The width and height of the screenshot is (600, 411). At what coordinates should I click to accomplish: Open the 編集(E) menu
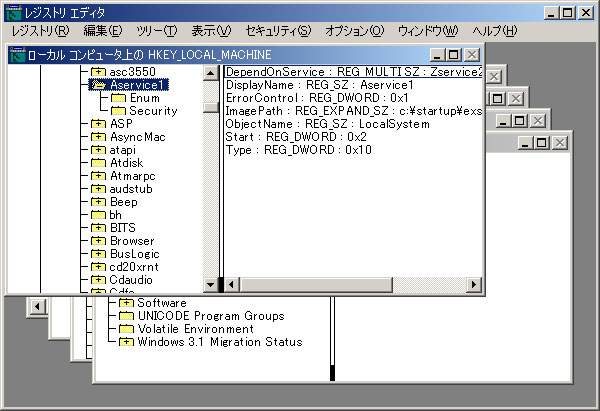pos(103,31)
